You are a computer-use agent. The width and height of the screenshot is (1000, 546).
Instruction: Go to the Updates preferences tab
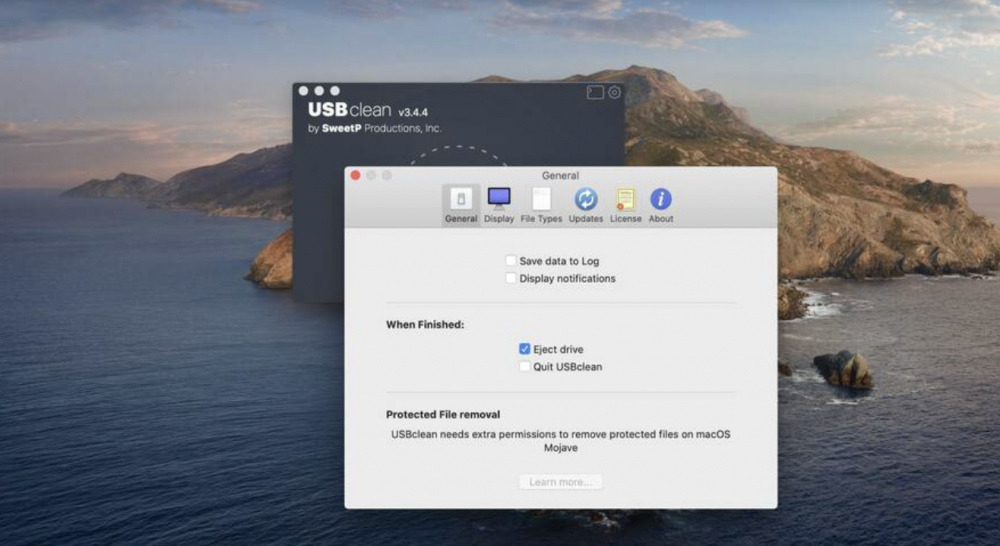(585, 205)
